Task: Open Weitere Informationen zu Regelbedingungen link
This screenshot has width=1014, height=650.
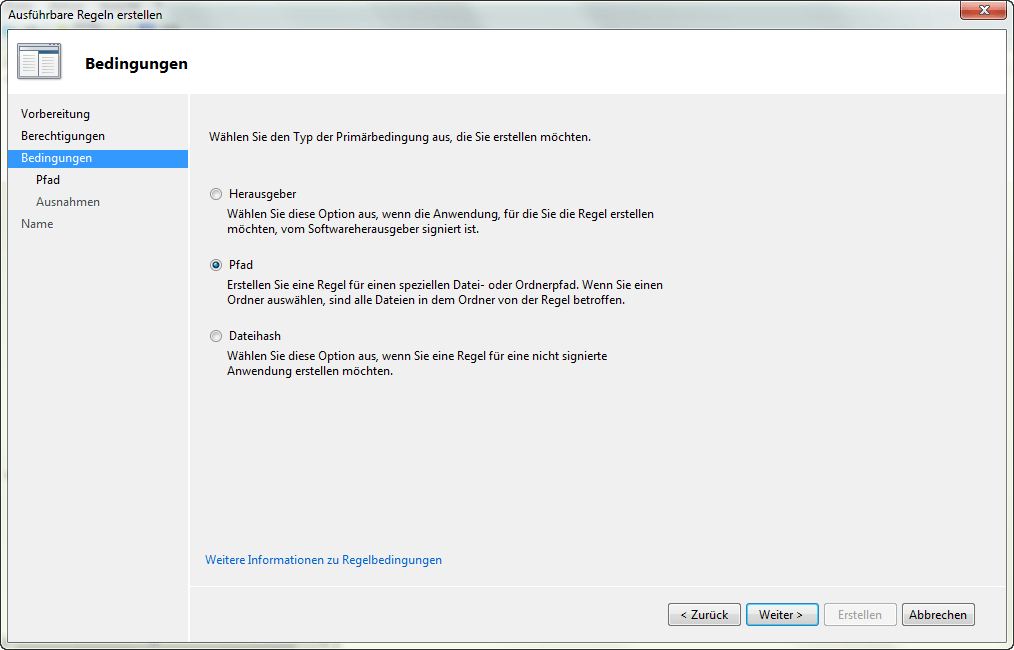Action: (x=323, y=560)
